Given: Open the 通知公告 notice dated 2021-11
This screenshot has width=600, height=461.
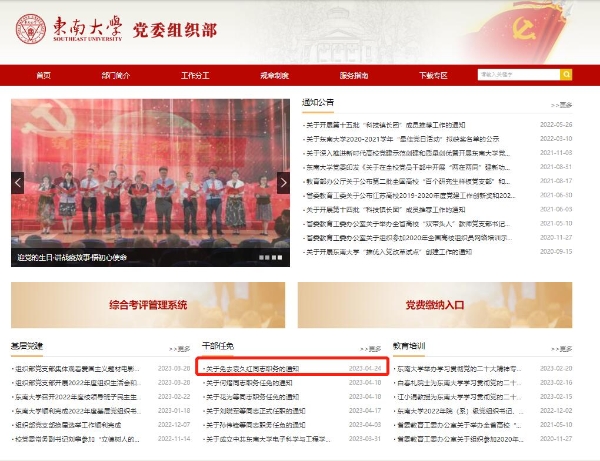Looking at the screenshot, I should click(x=408, y=153).
